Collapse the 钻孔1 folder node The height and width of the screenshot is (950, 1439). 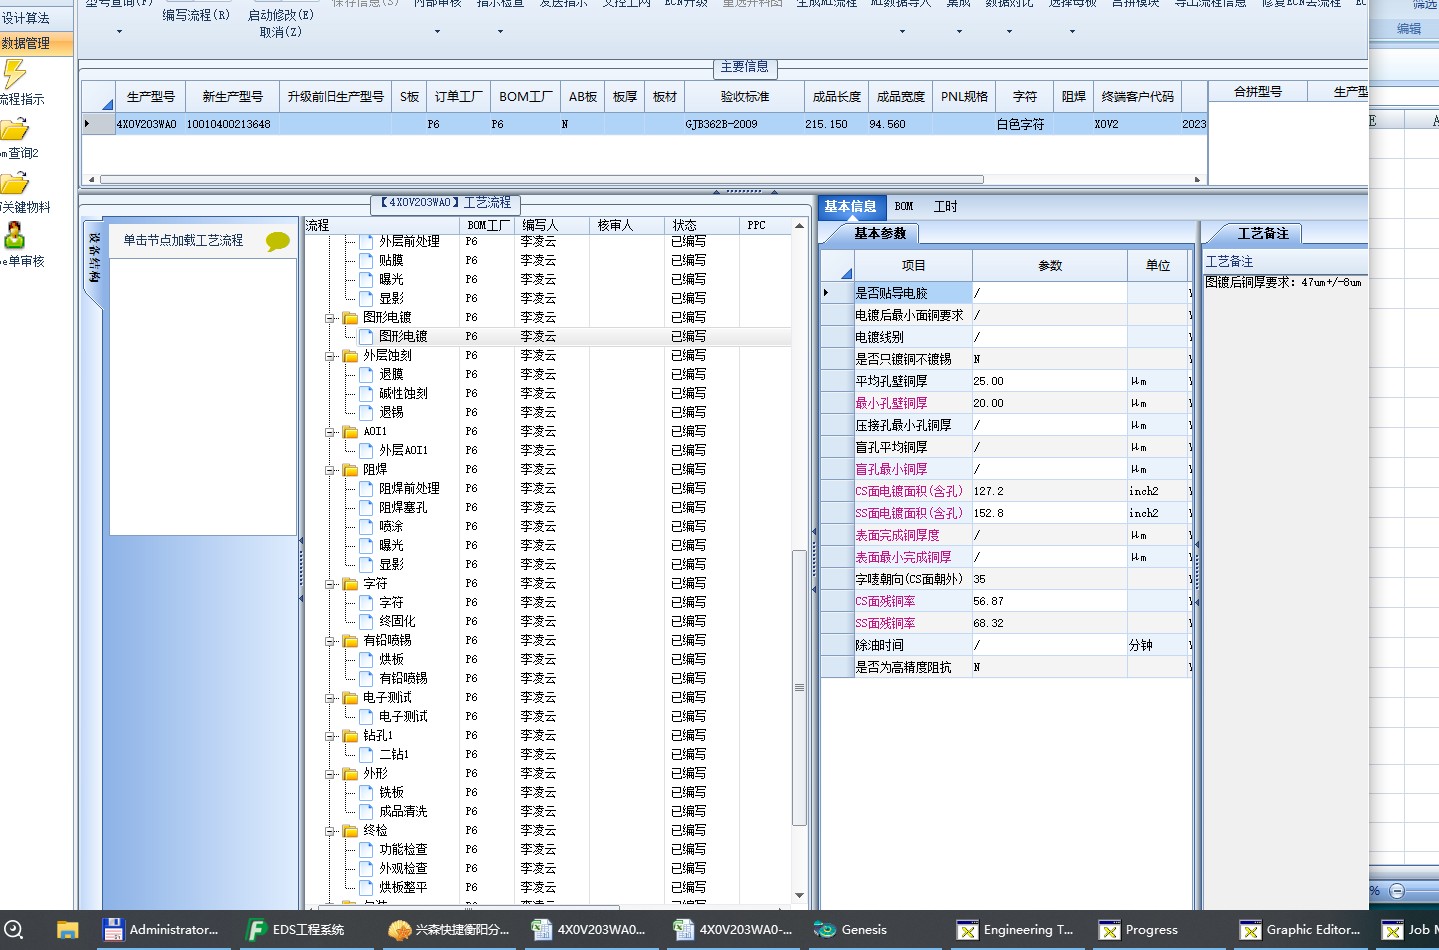[330, 736]
